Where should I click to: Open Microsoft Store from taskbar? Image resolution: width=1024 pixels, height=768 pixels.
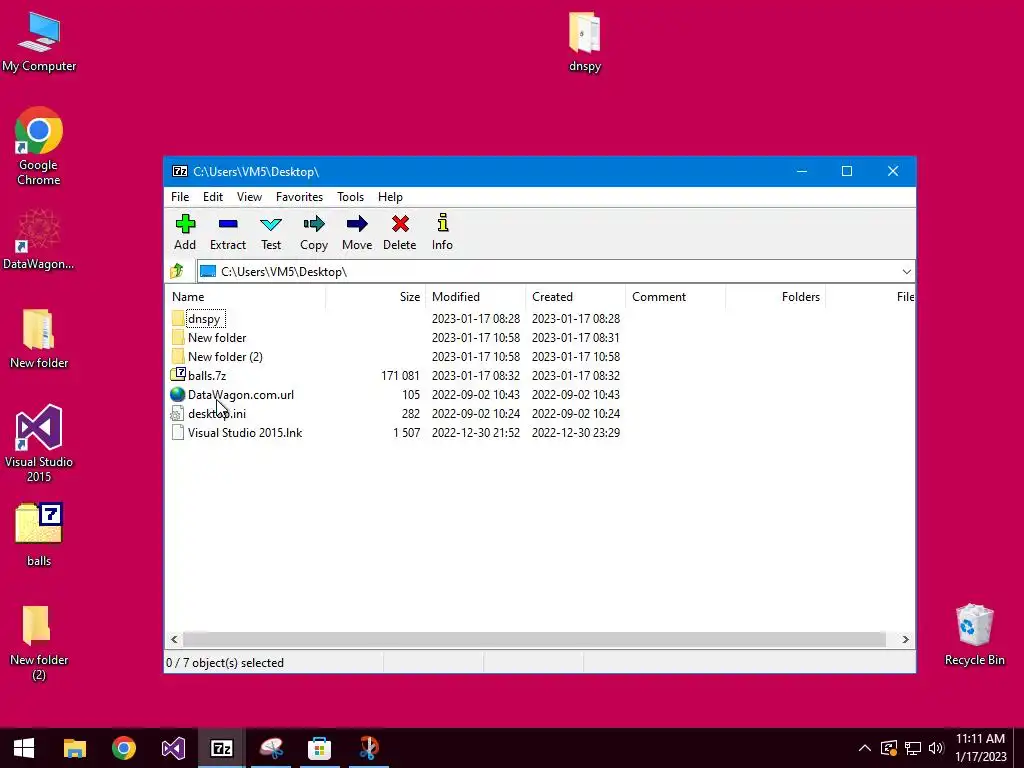coord(319,748)
